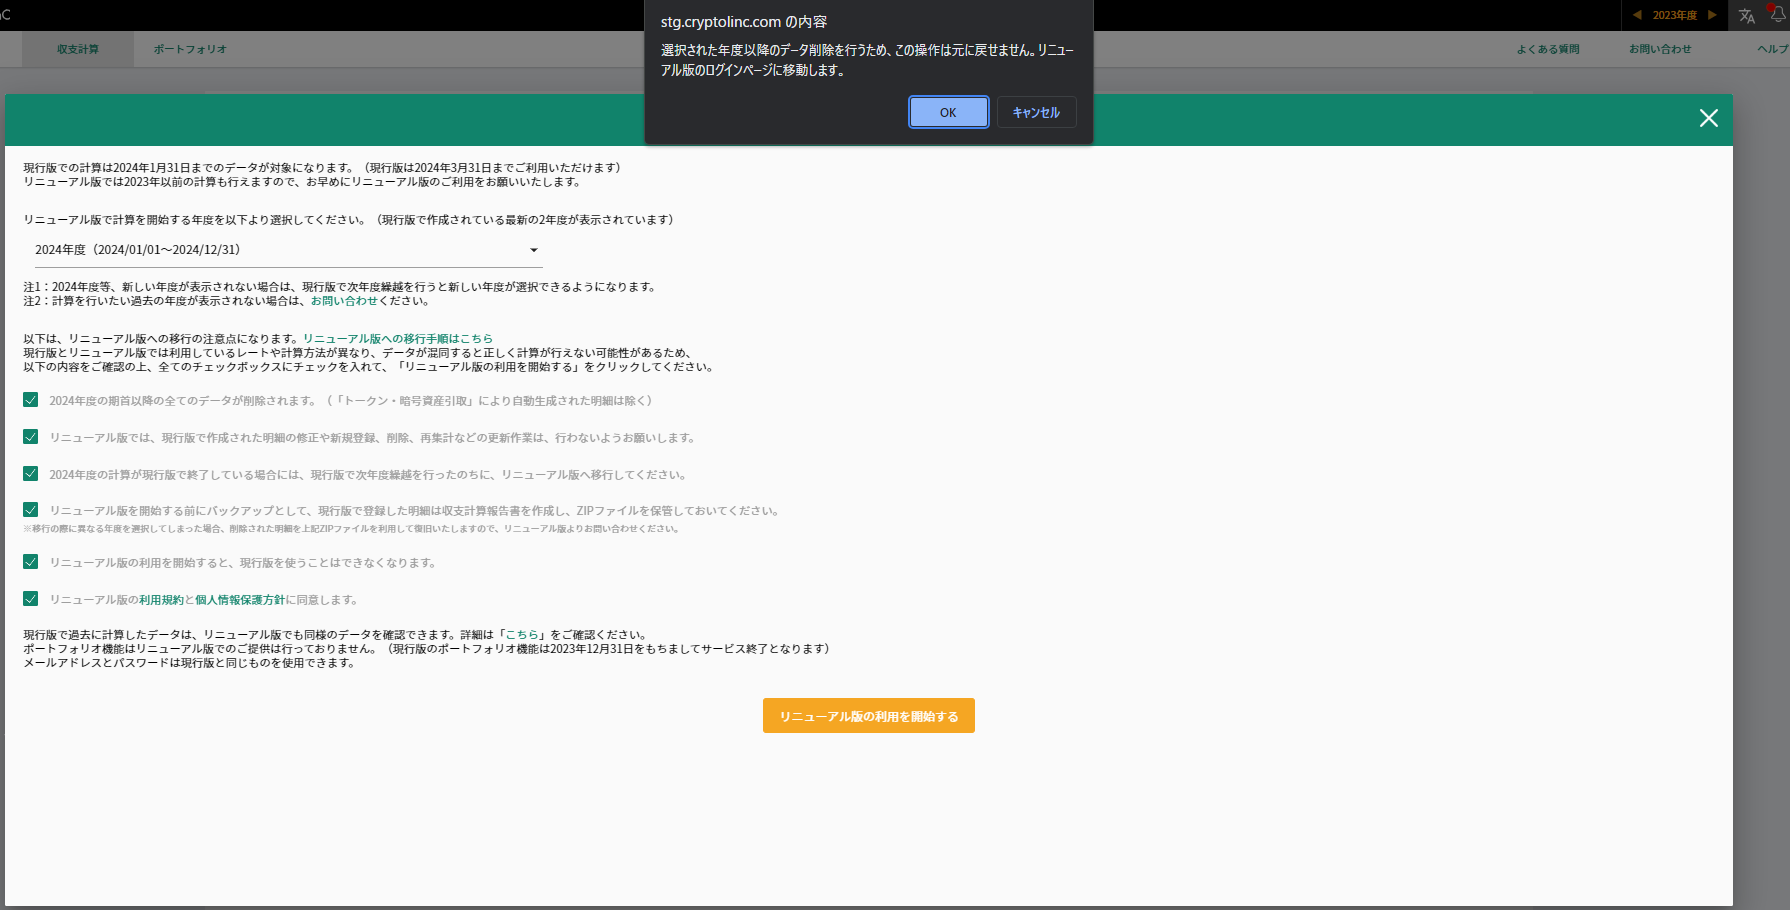This screenshot has width=1790, height=910.
Task: Toggle the terms agreement checkbox
Action: [x=31, y=599]
